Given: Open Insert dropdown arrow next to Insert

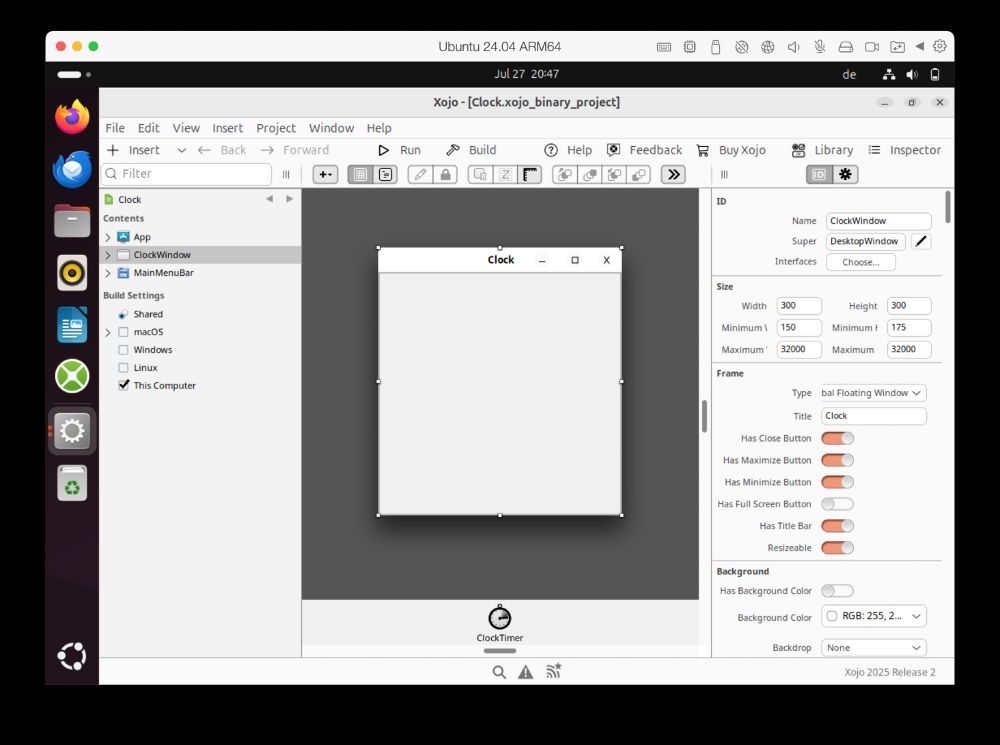Looking at the screenshot, I should [x=181, y=151].
